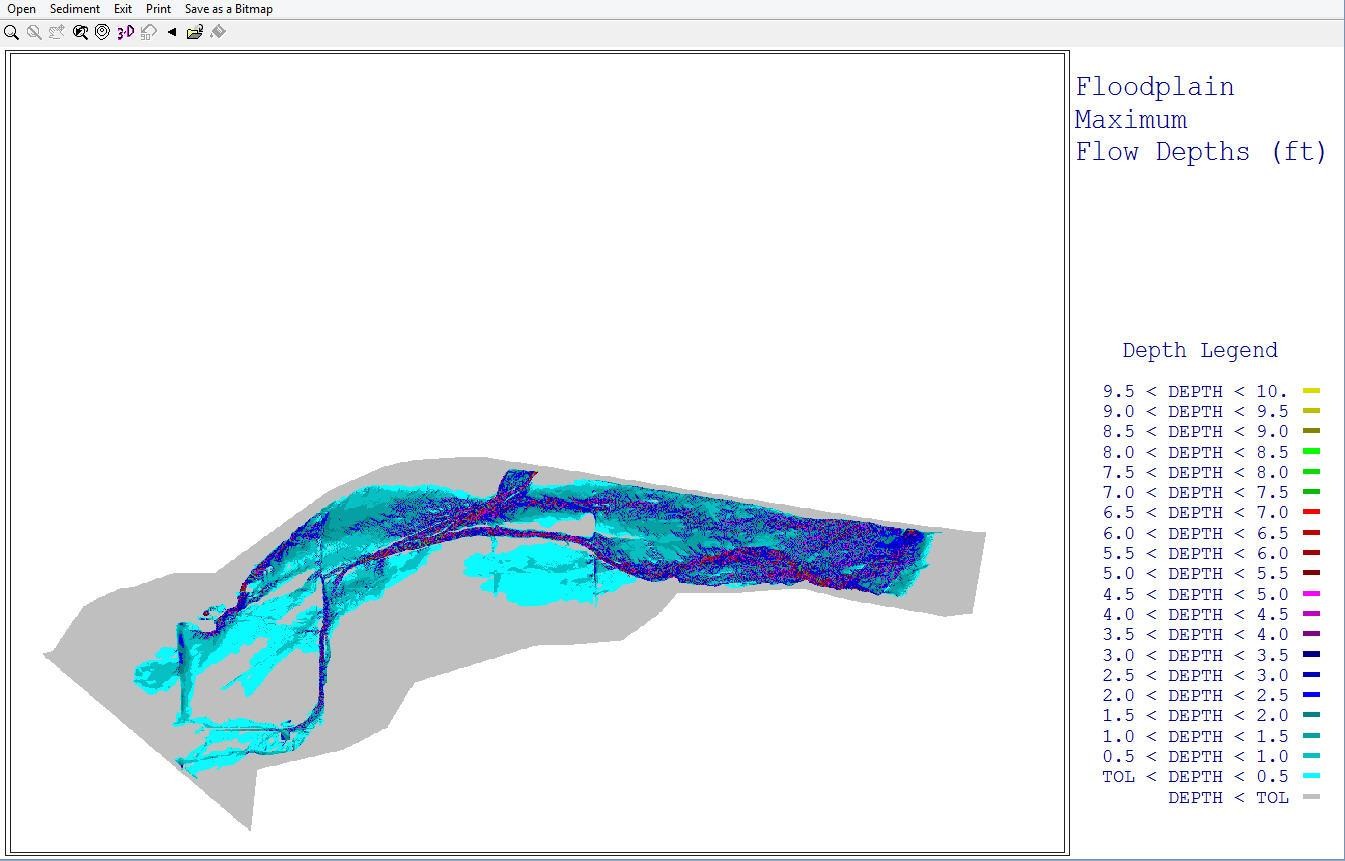Click the grayed-out pan hand icon
The height and width of the screenshot is (861, 1345).
pos(57,32)
